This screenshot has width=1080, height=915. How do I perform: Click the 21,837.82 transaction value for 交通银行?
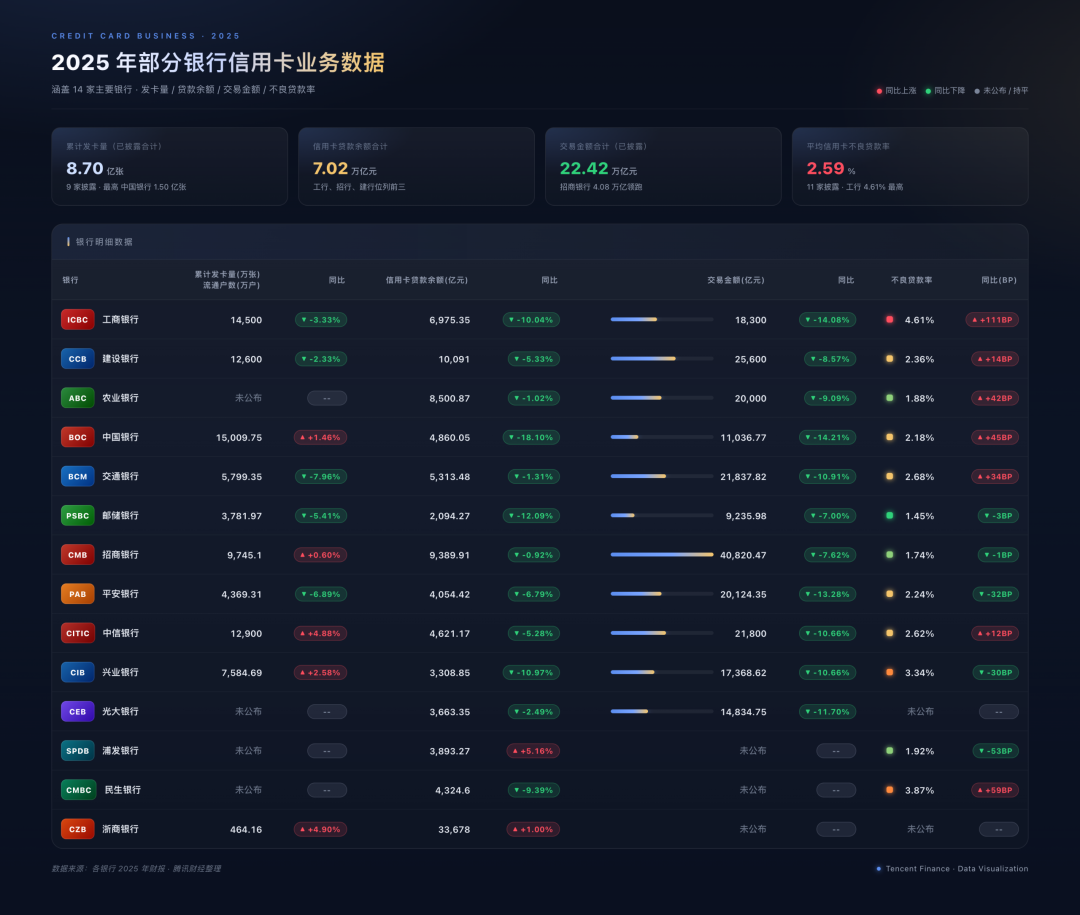743,477
